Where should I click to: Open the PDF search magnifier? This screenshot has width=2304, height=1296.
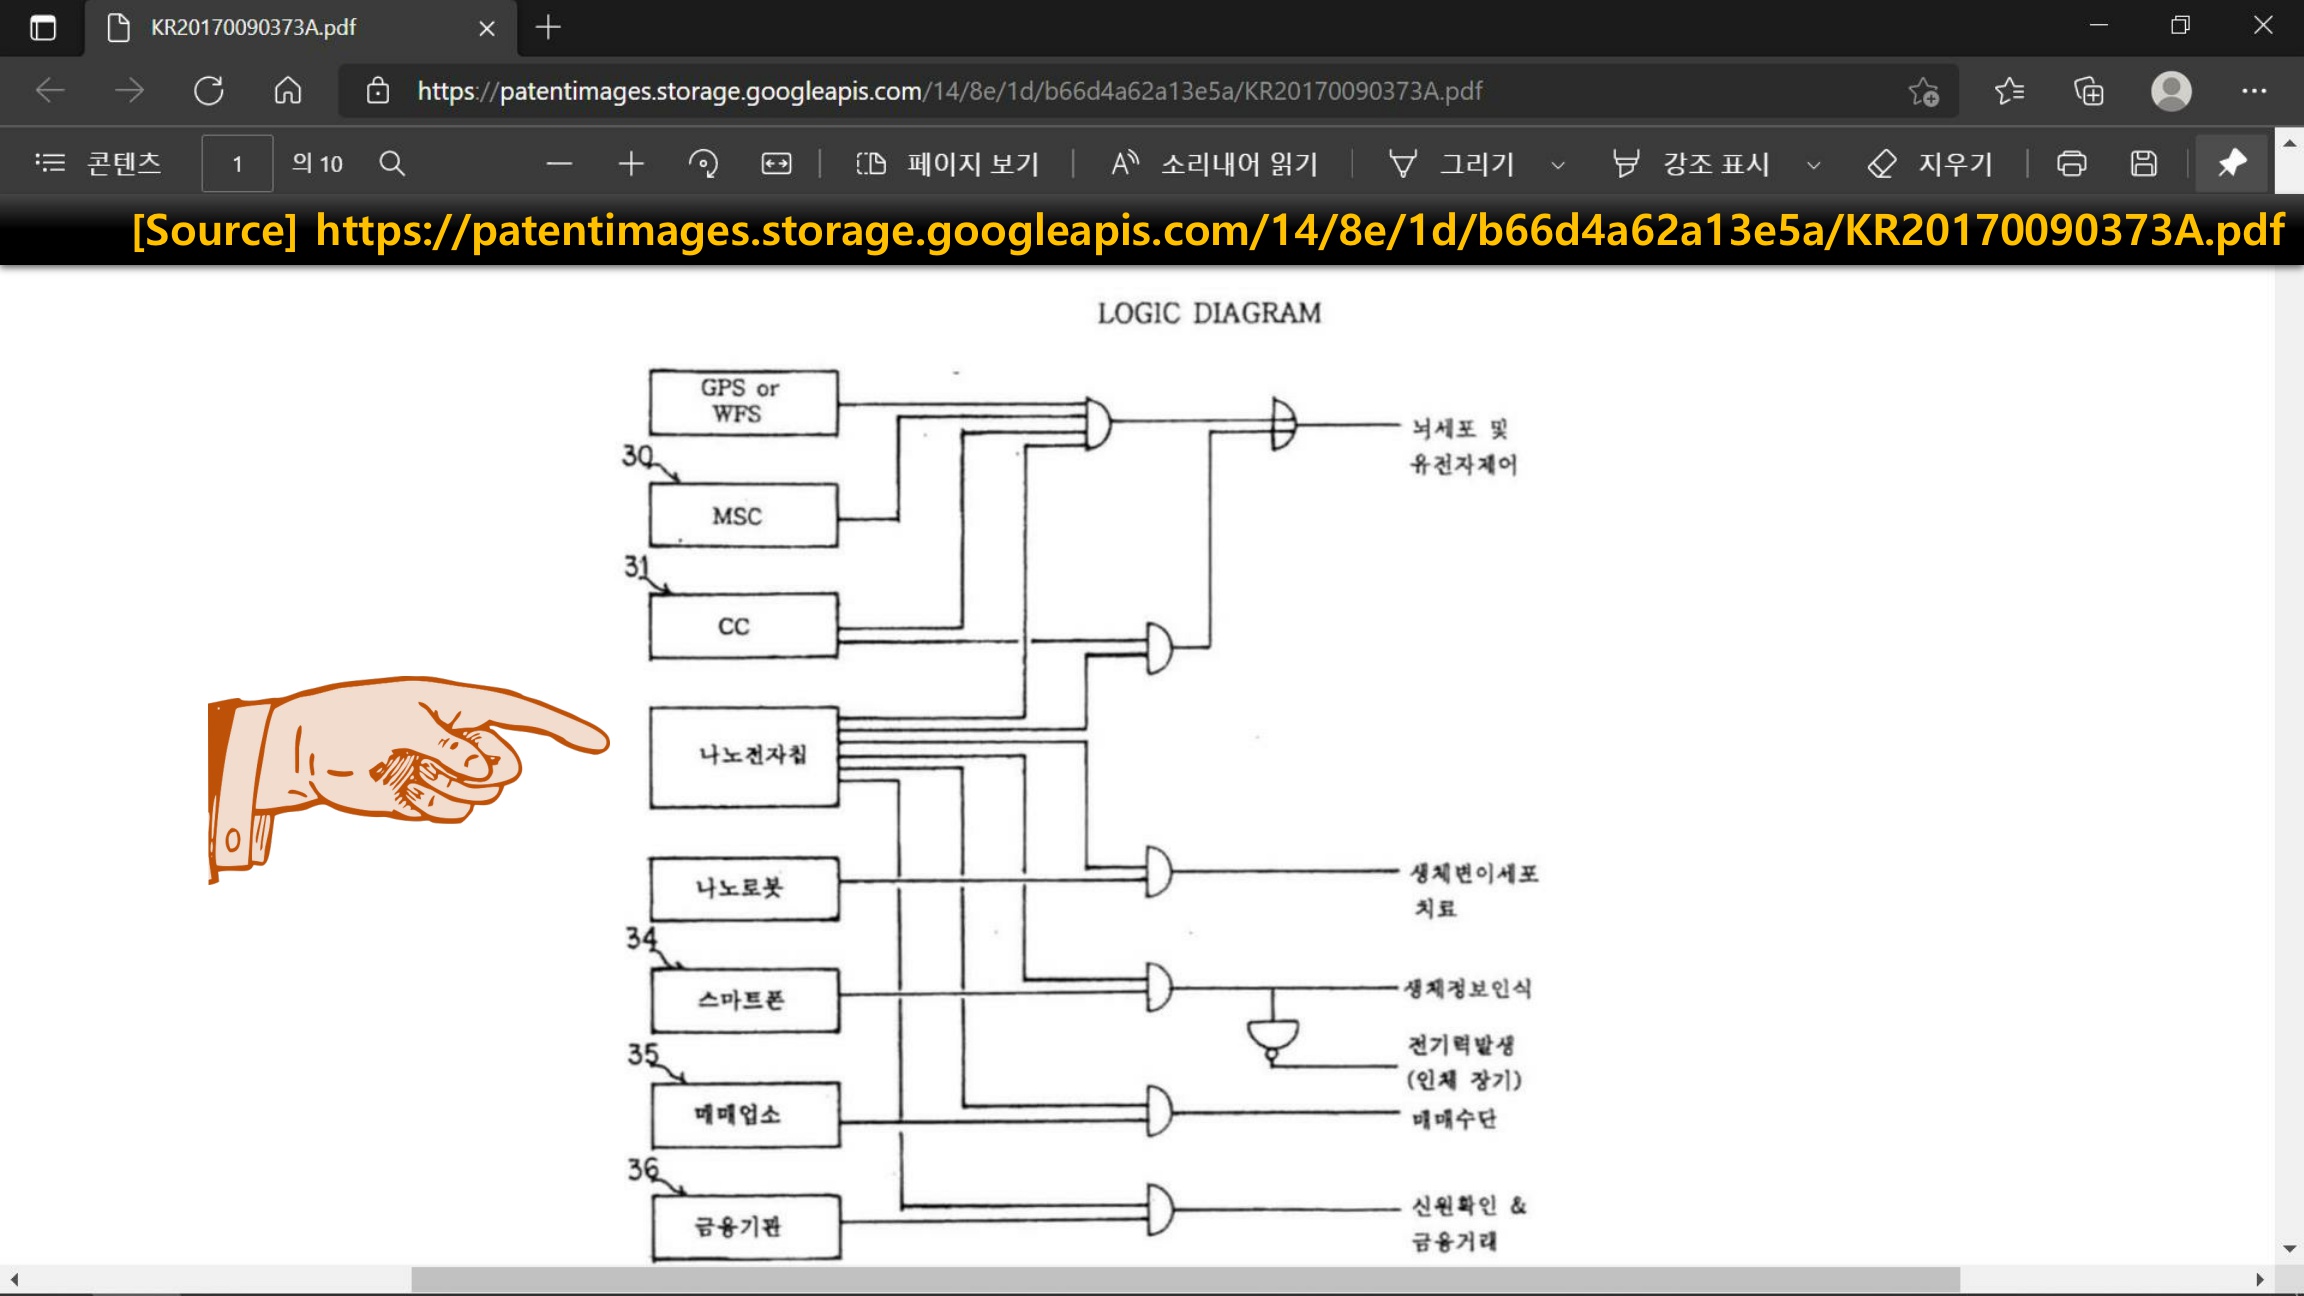[x=392, y=163]
